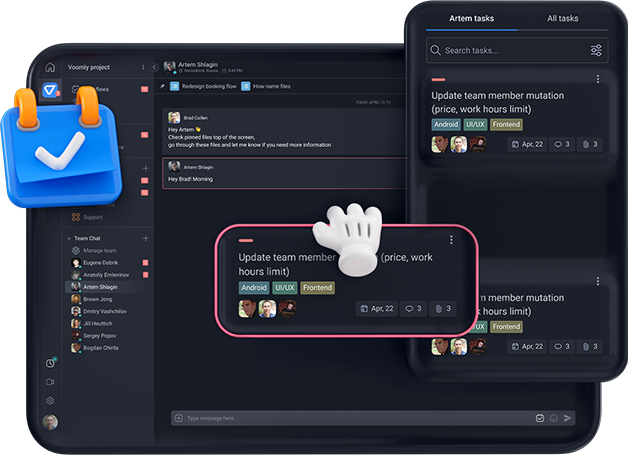Collapse the sidebar with the left chevron button
This screenshot has height=455, width=628.
click(154, 67)
